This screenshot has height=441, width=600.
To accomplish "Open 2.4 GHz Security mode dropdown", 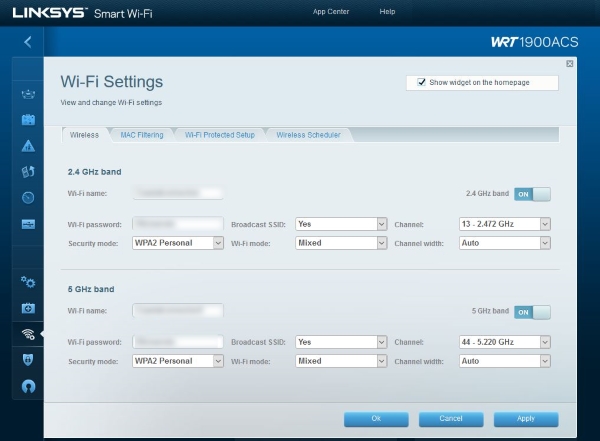I will point(178,243).
